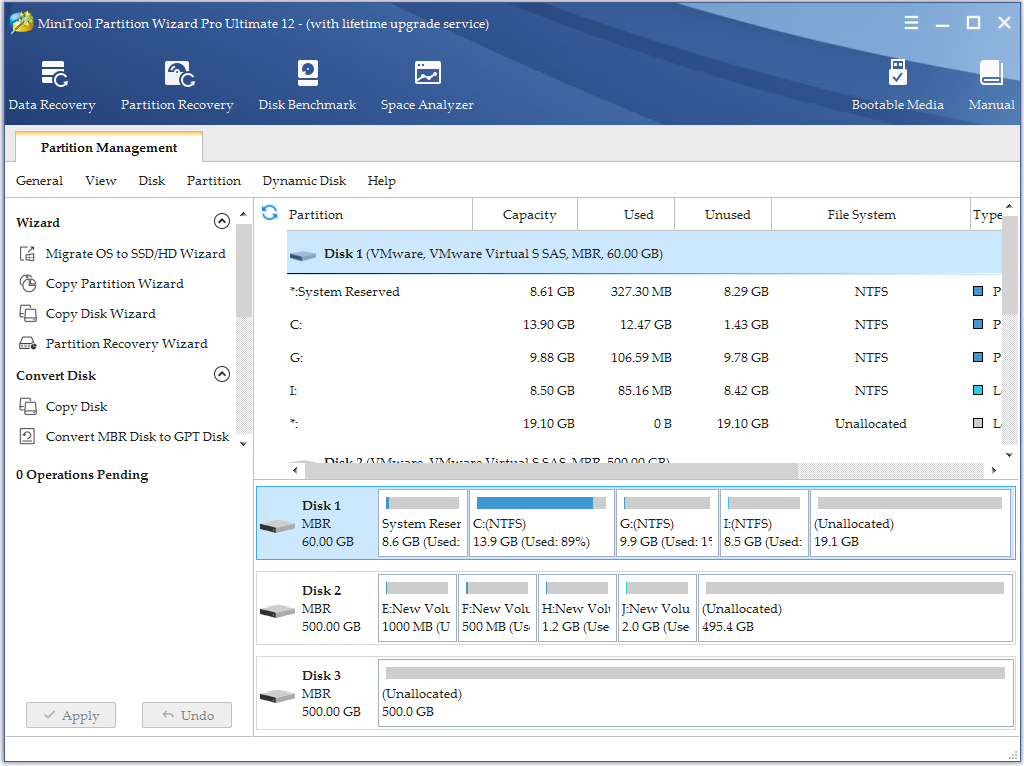Viewport: 1024px width, 766px height.
Task: Click the cyan type swatch in the I: row
Action: tap(978, 390)
